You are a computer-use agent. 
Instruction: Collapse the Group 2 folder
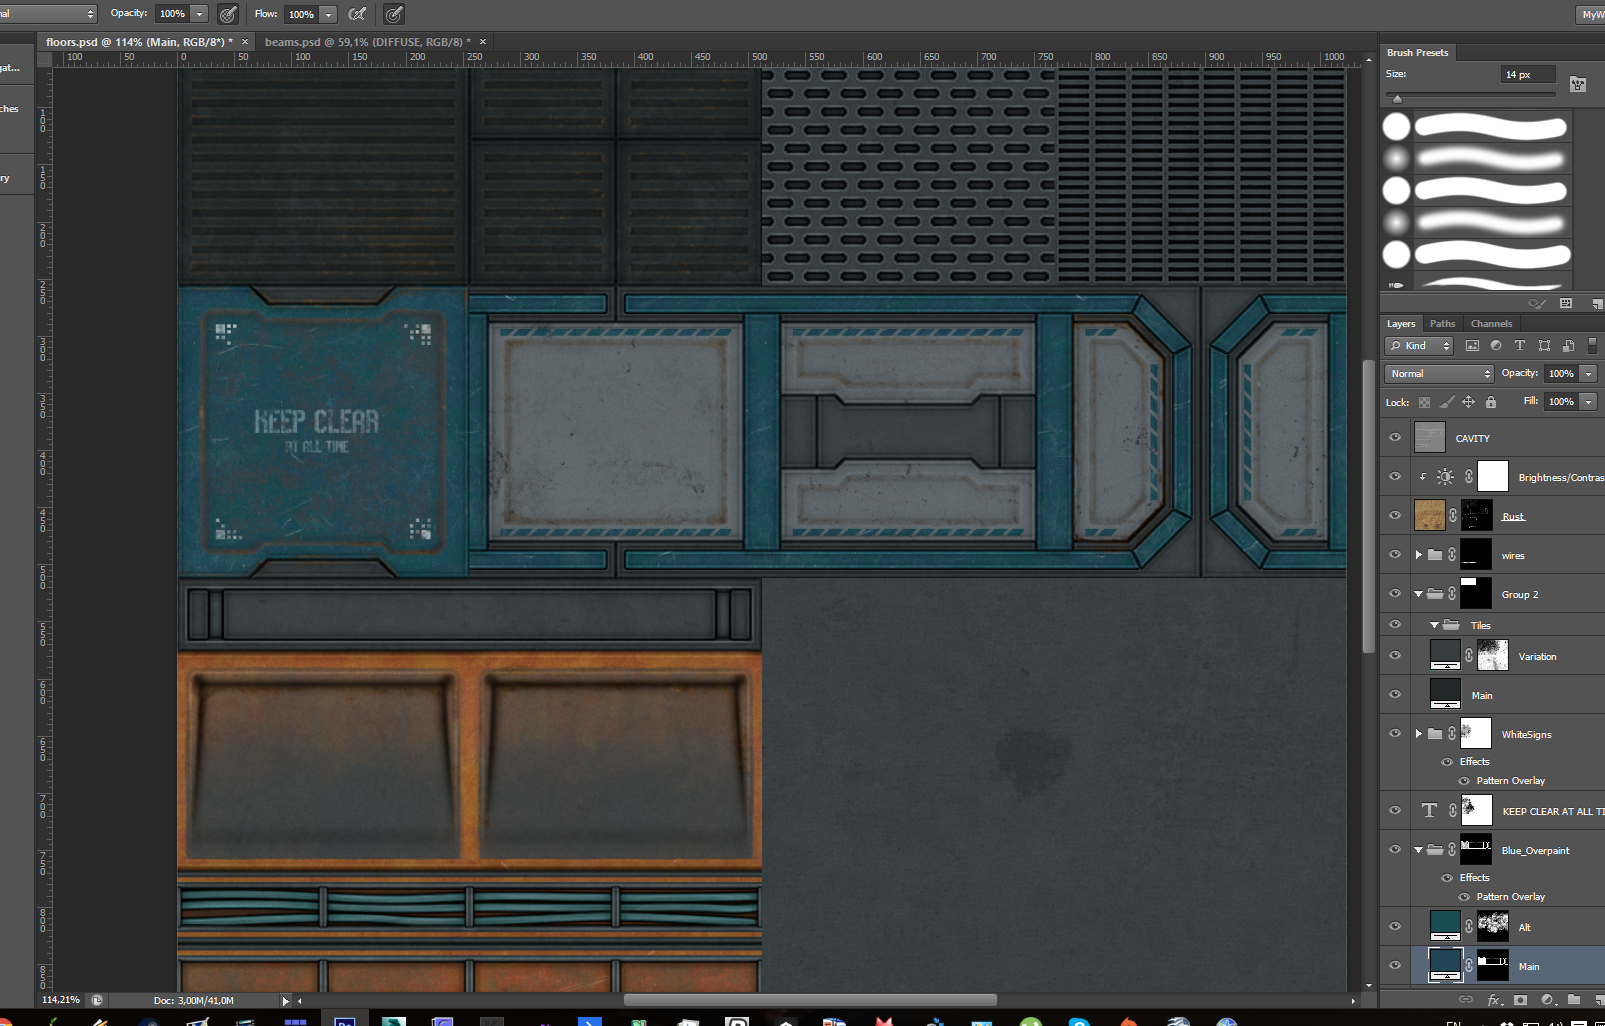[1418, 594]
